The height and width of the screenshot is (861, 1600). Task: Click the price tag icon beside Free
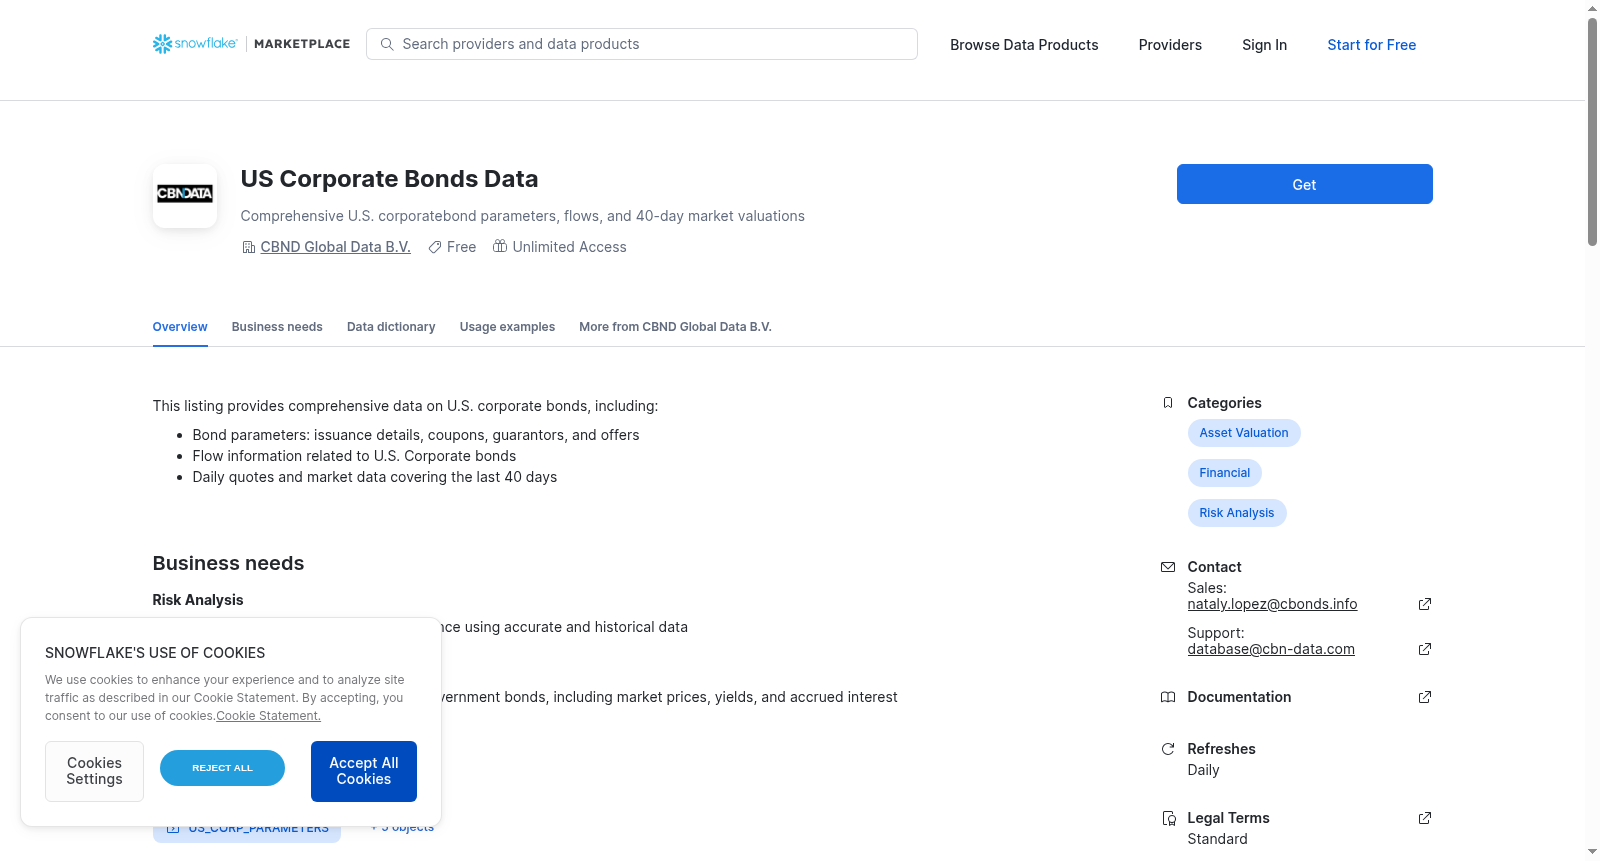(435, 247)
